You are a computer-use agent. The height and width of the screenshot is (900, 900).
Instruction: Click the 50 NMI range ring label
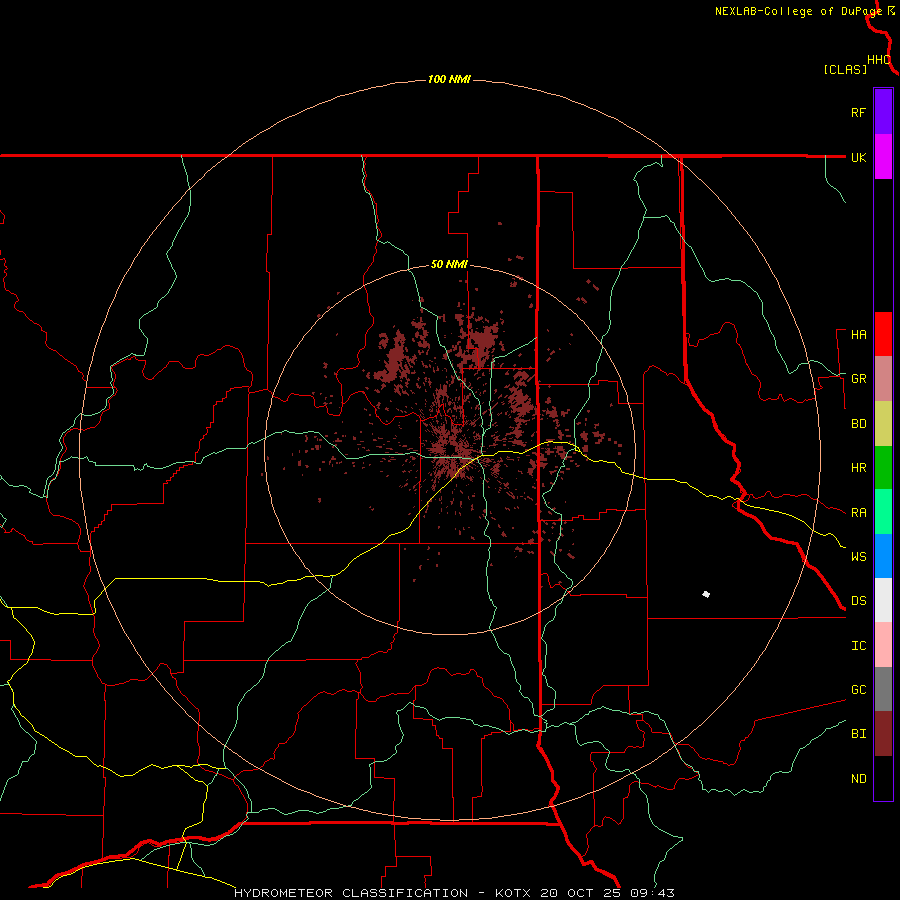point(449,264)
